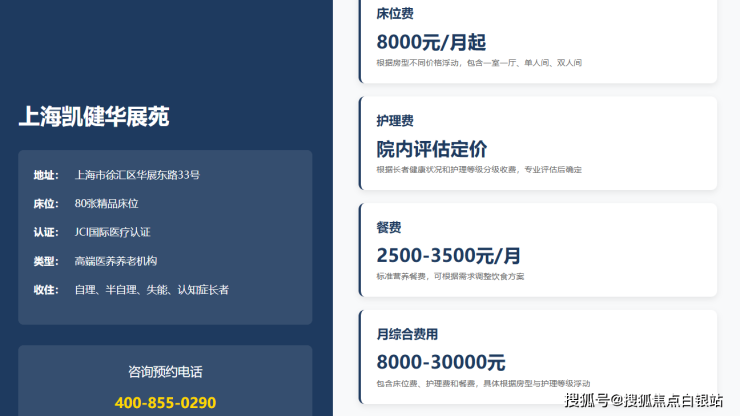
Task: Select the 8000元/月起 price
Action: [x=431, y=42]
